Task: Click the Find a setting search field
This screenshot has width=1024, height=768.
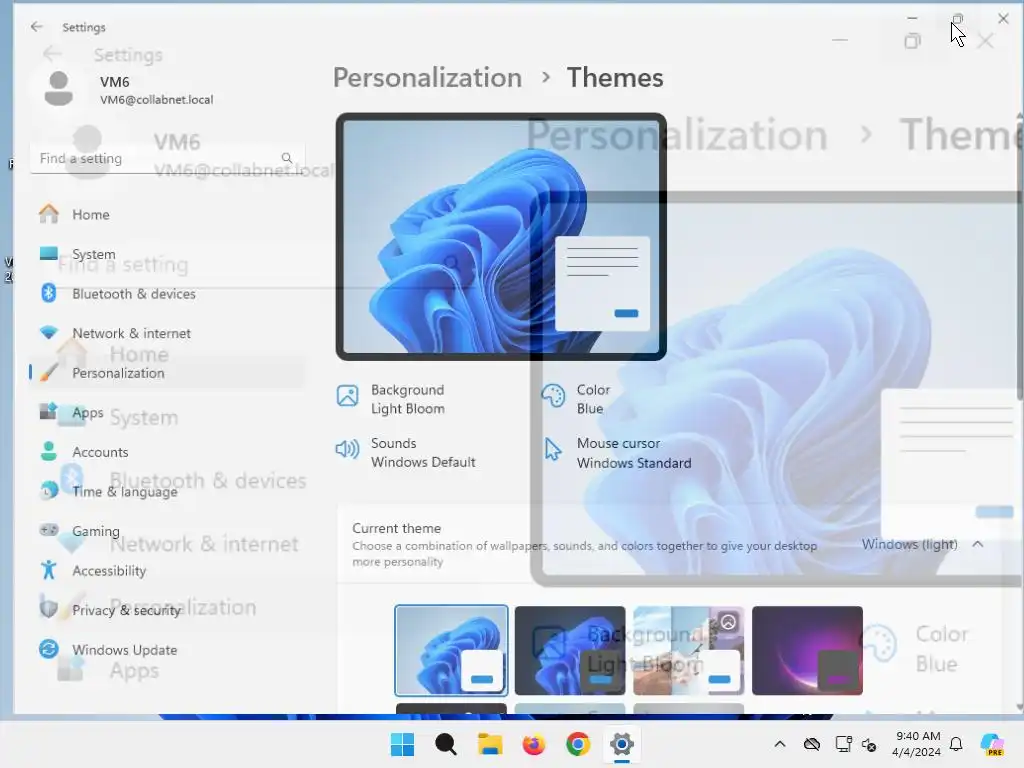Action: click(167, 159)
